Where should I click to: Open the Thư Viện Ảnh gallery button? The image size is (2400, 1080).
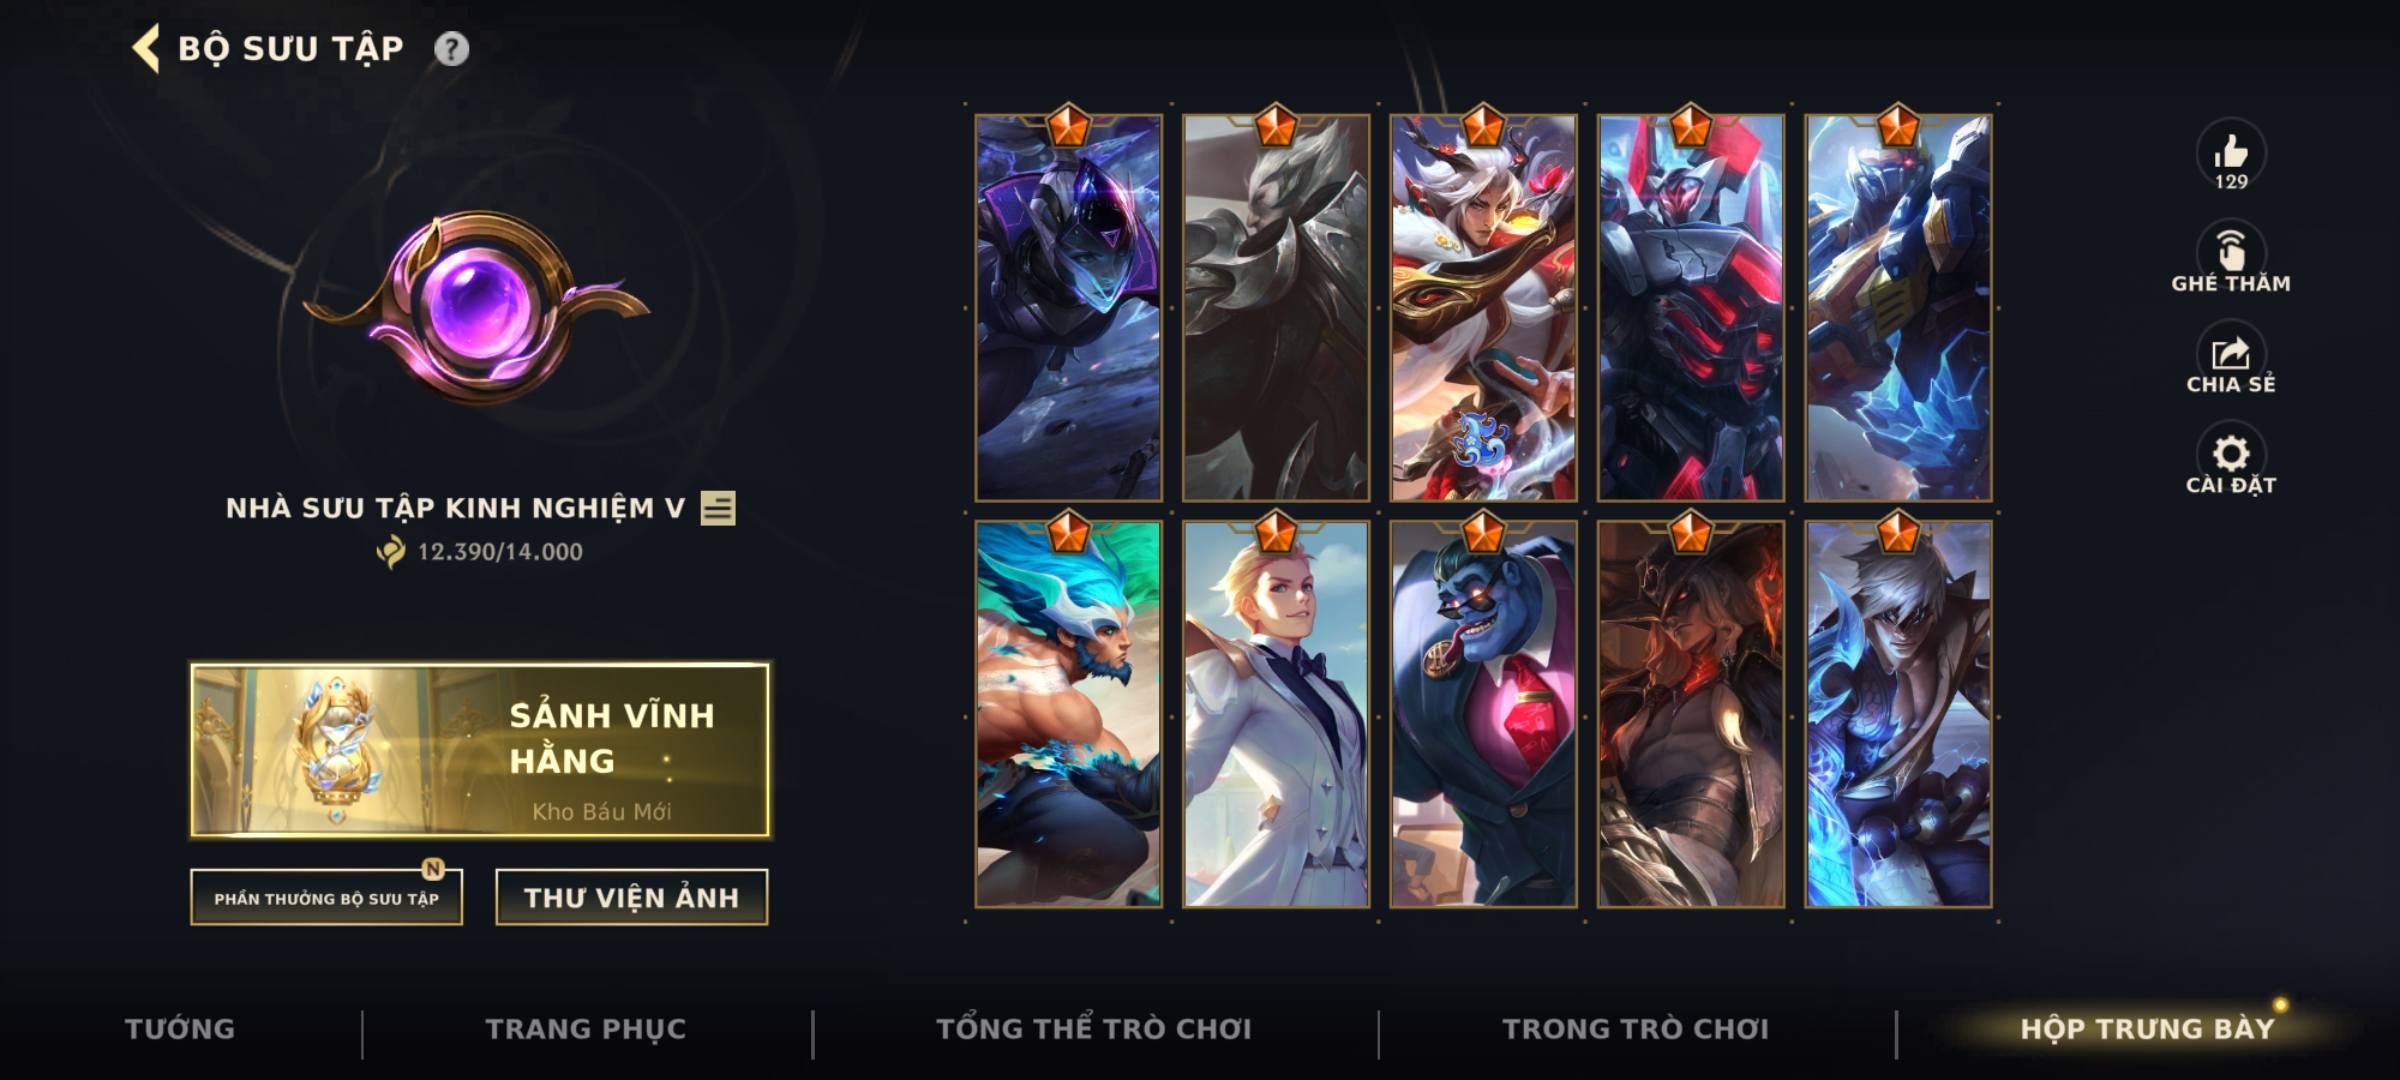[632, 897]
